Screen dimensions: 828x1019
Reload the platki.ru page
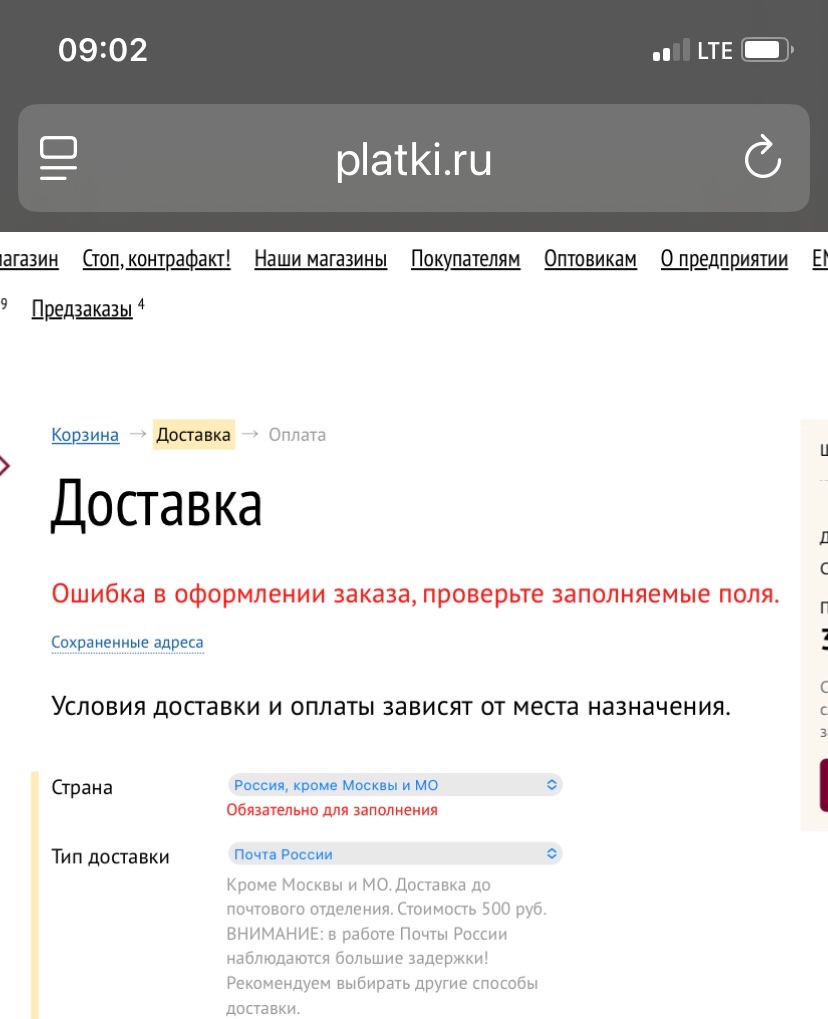click(762, 158)
